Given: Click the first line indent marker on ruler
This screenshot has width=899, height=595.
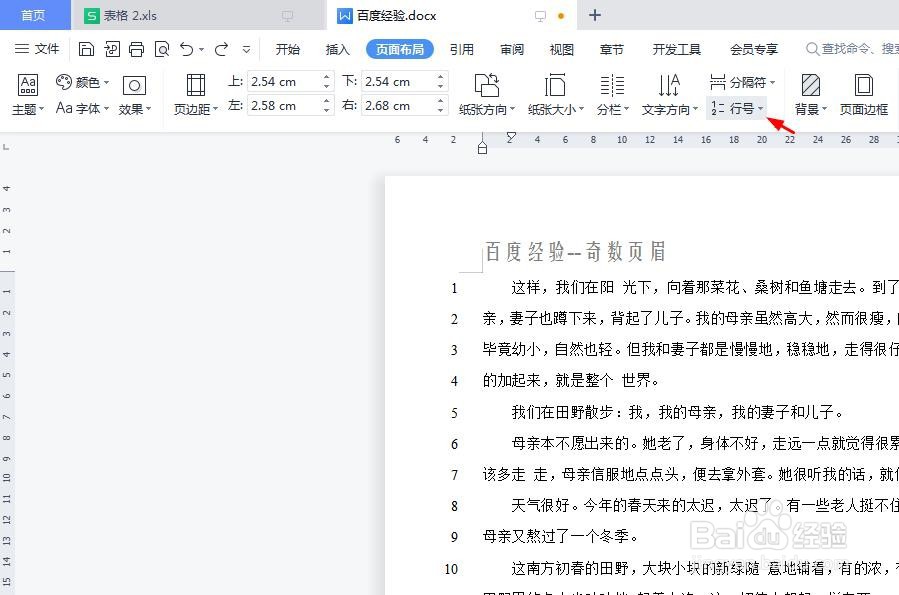Looking at the screenshot, I should (x=511, y=136).
